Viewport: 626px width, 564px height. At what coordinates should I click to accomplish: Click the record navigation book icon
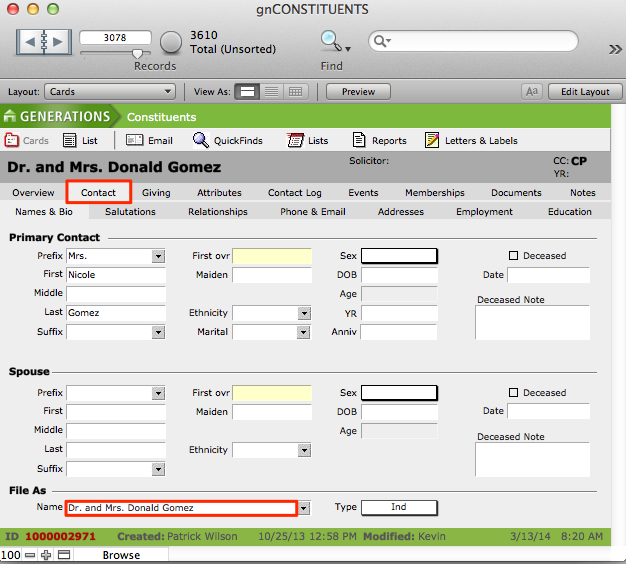pos(44,42)
